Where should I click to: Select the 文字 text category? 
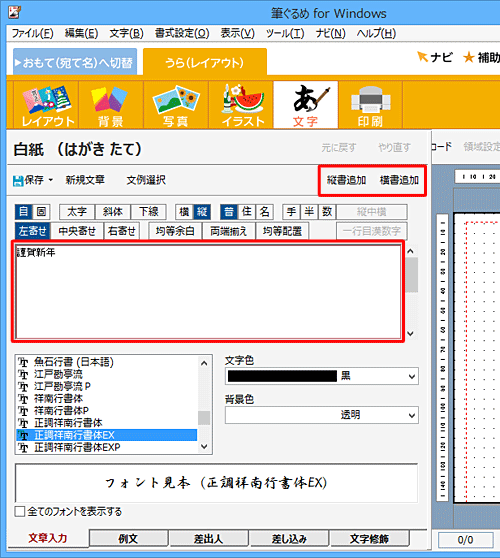(306, 105)
